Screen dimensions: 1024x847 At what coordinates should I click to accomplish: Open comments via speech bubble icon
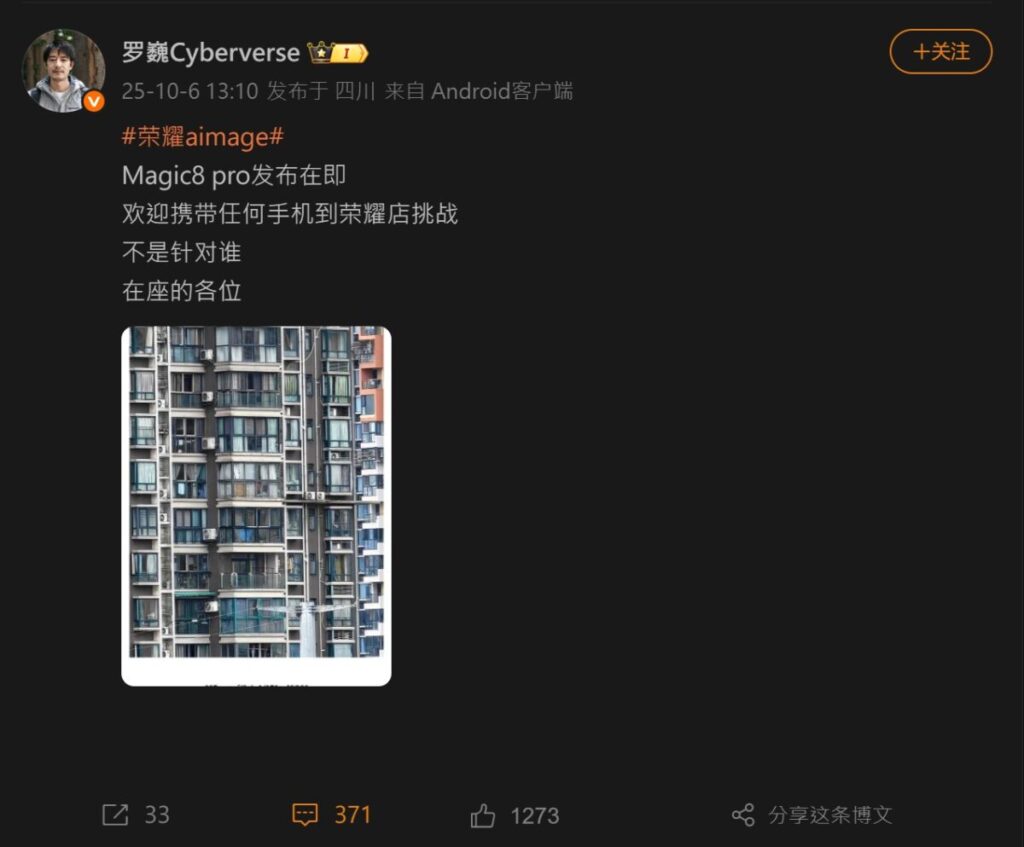click(x=305, y=815)
